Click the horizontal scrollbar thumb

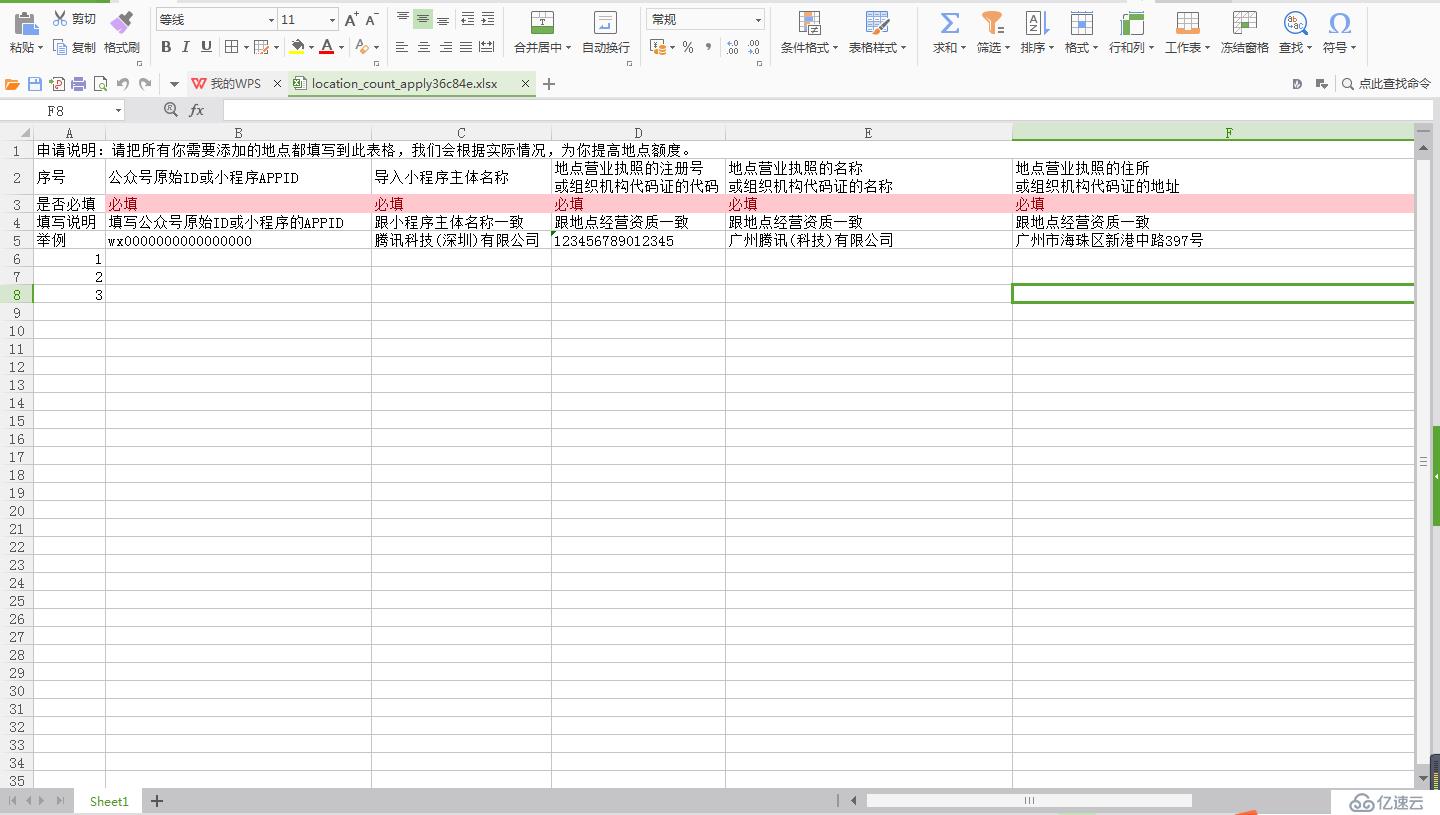[x=1029, y=801]
